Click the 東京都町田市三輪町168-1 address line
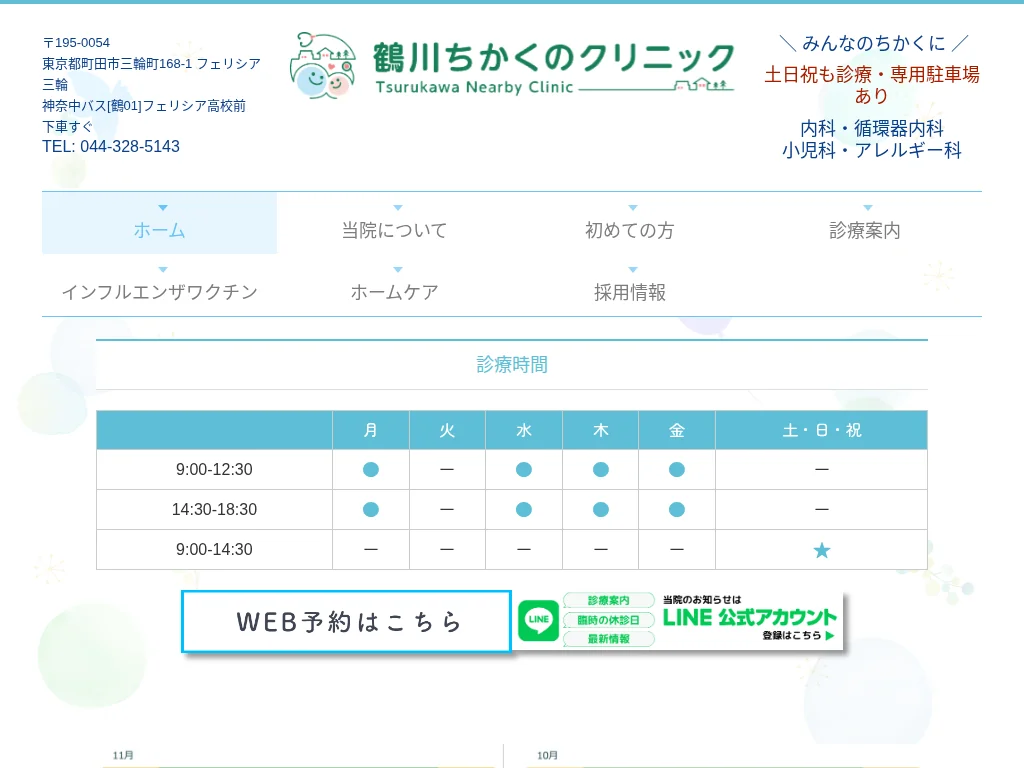 [x=152, y=74]
